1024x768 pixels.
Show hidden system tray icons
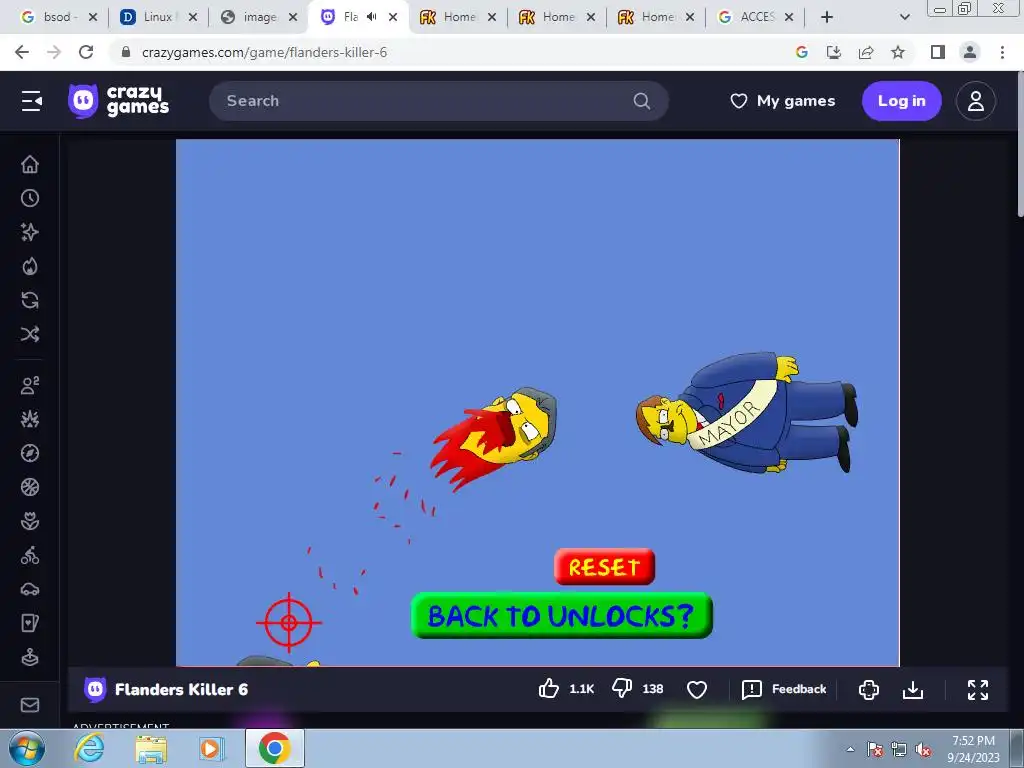pyautogui.click(x=850, y=749)
